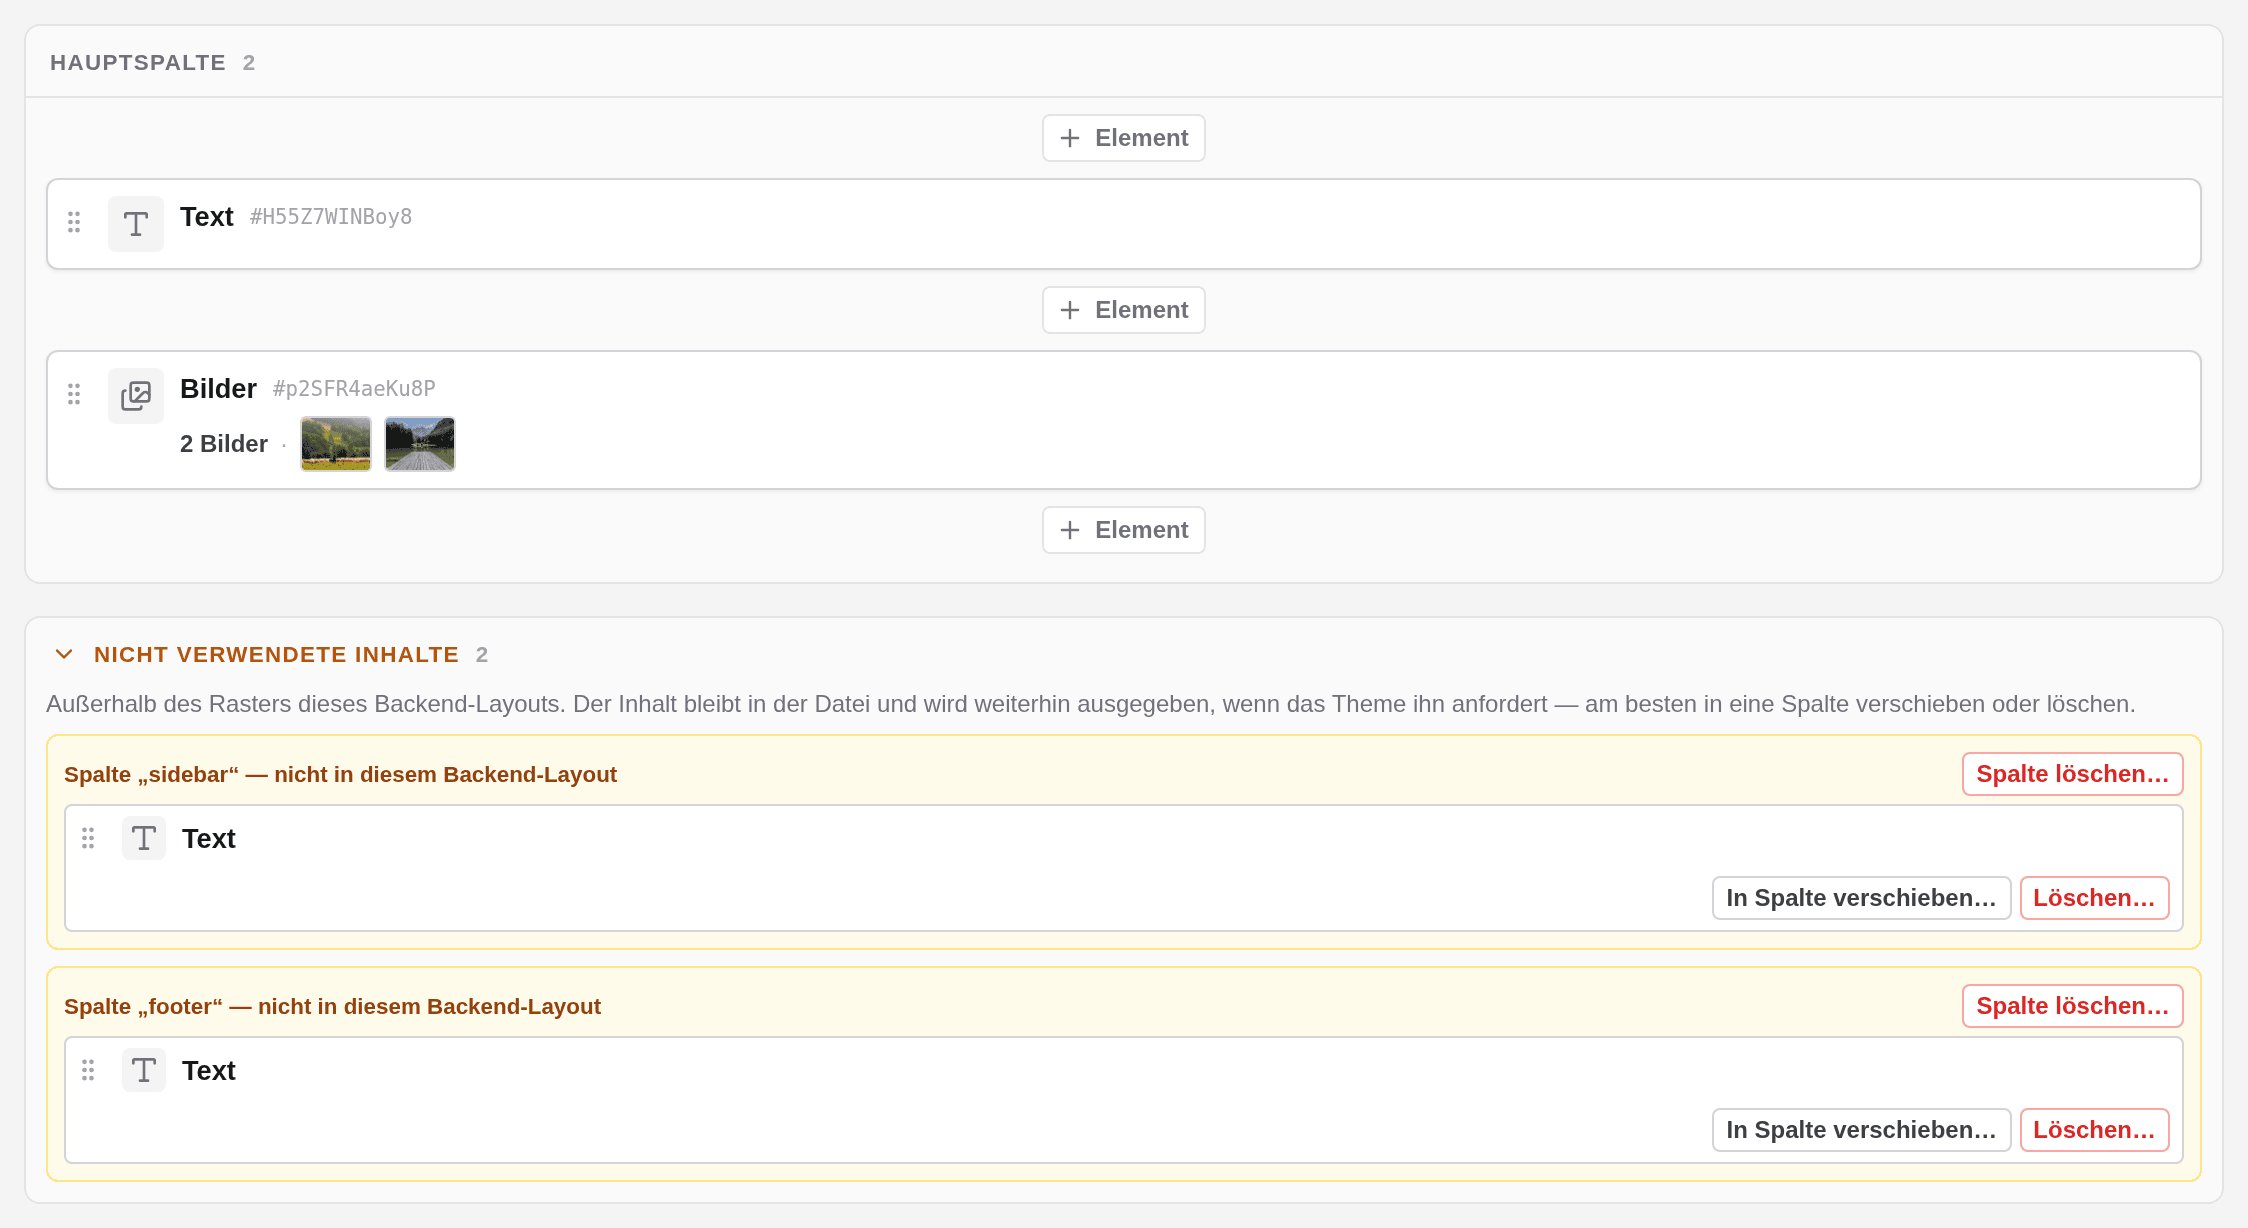Click drag handle of footer Text element
Screen dimensions: 2248x1228
point(88,1070)
